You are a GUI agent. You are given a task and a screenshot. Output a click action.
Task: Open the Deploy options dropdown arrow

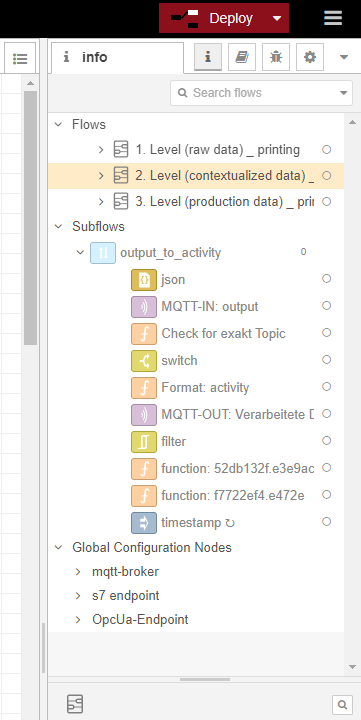(x=277, y=18)
